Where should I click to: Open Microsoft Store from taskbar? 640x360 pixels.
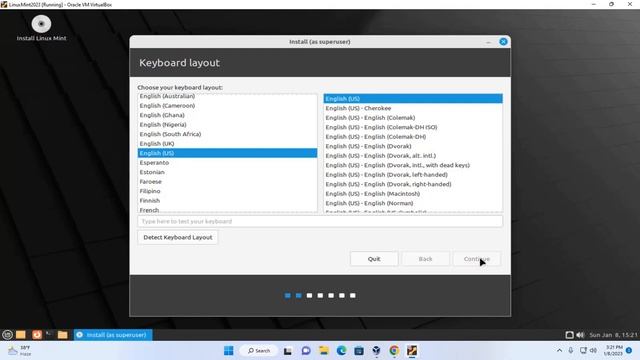click(359, 351)
